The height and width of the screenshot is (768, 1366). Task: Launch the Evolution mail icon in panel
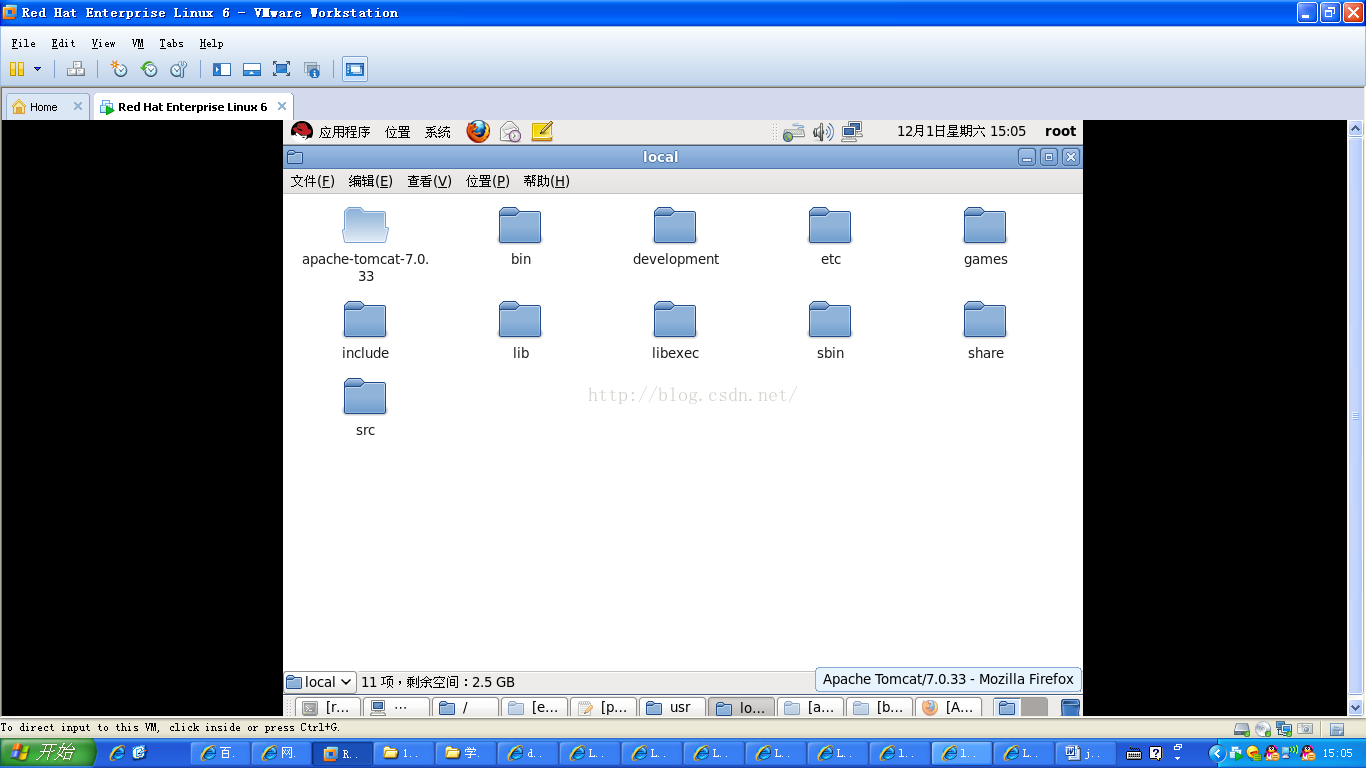[x=510, y=131]
